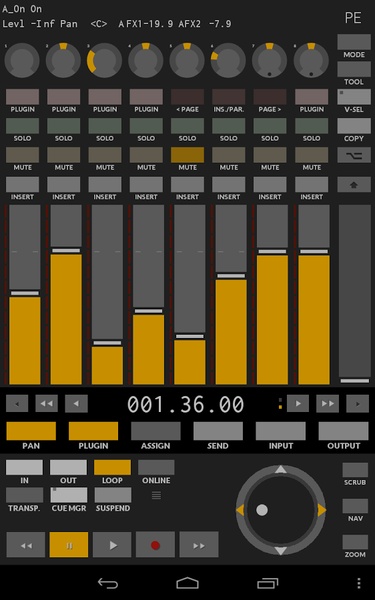The image size is (375, 600).
Task: Select the OUTPUT assignment mode
Action: coord(343,431)
